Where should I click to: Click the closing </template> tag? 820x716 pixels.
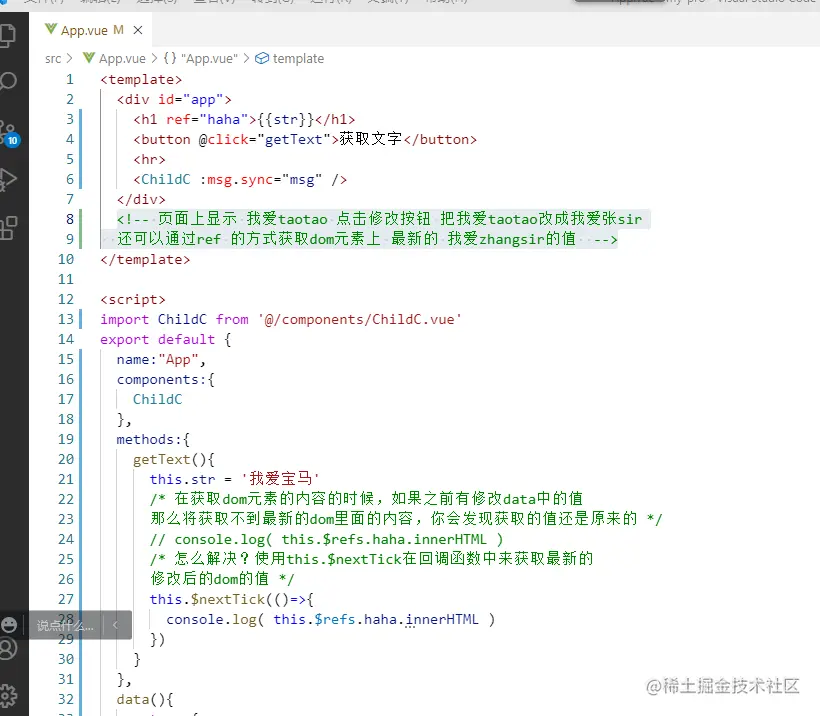pos(145,259)
